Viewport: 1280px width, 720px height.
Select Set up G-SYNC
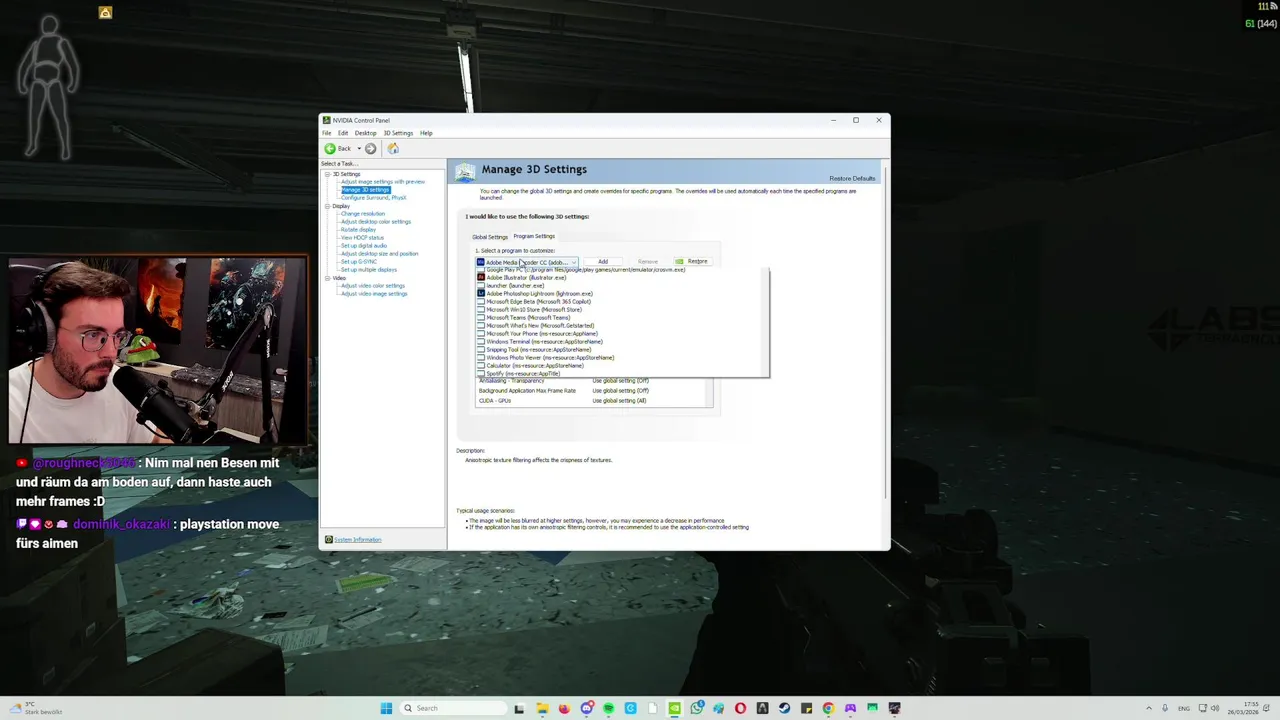pos(358,262)
